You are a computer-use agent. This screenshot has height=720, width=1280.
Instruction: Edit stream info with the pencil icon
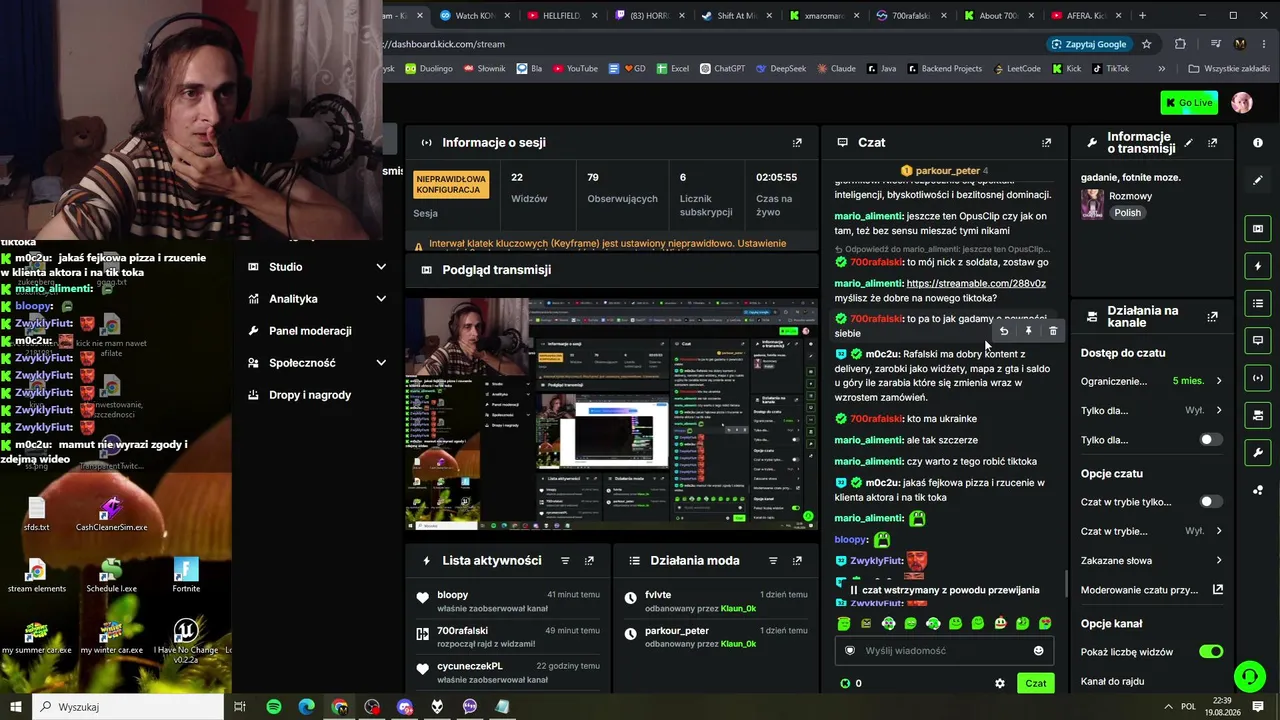pos(1188,143)
